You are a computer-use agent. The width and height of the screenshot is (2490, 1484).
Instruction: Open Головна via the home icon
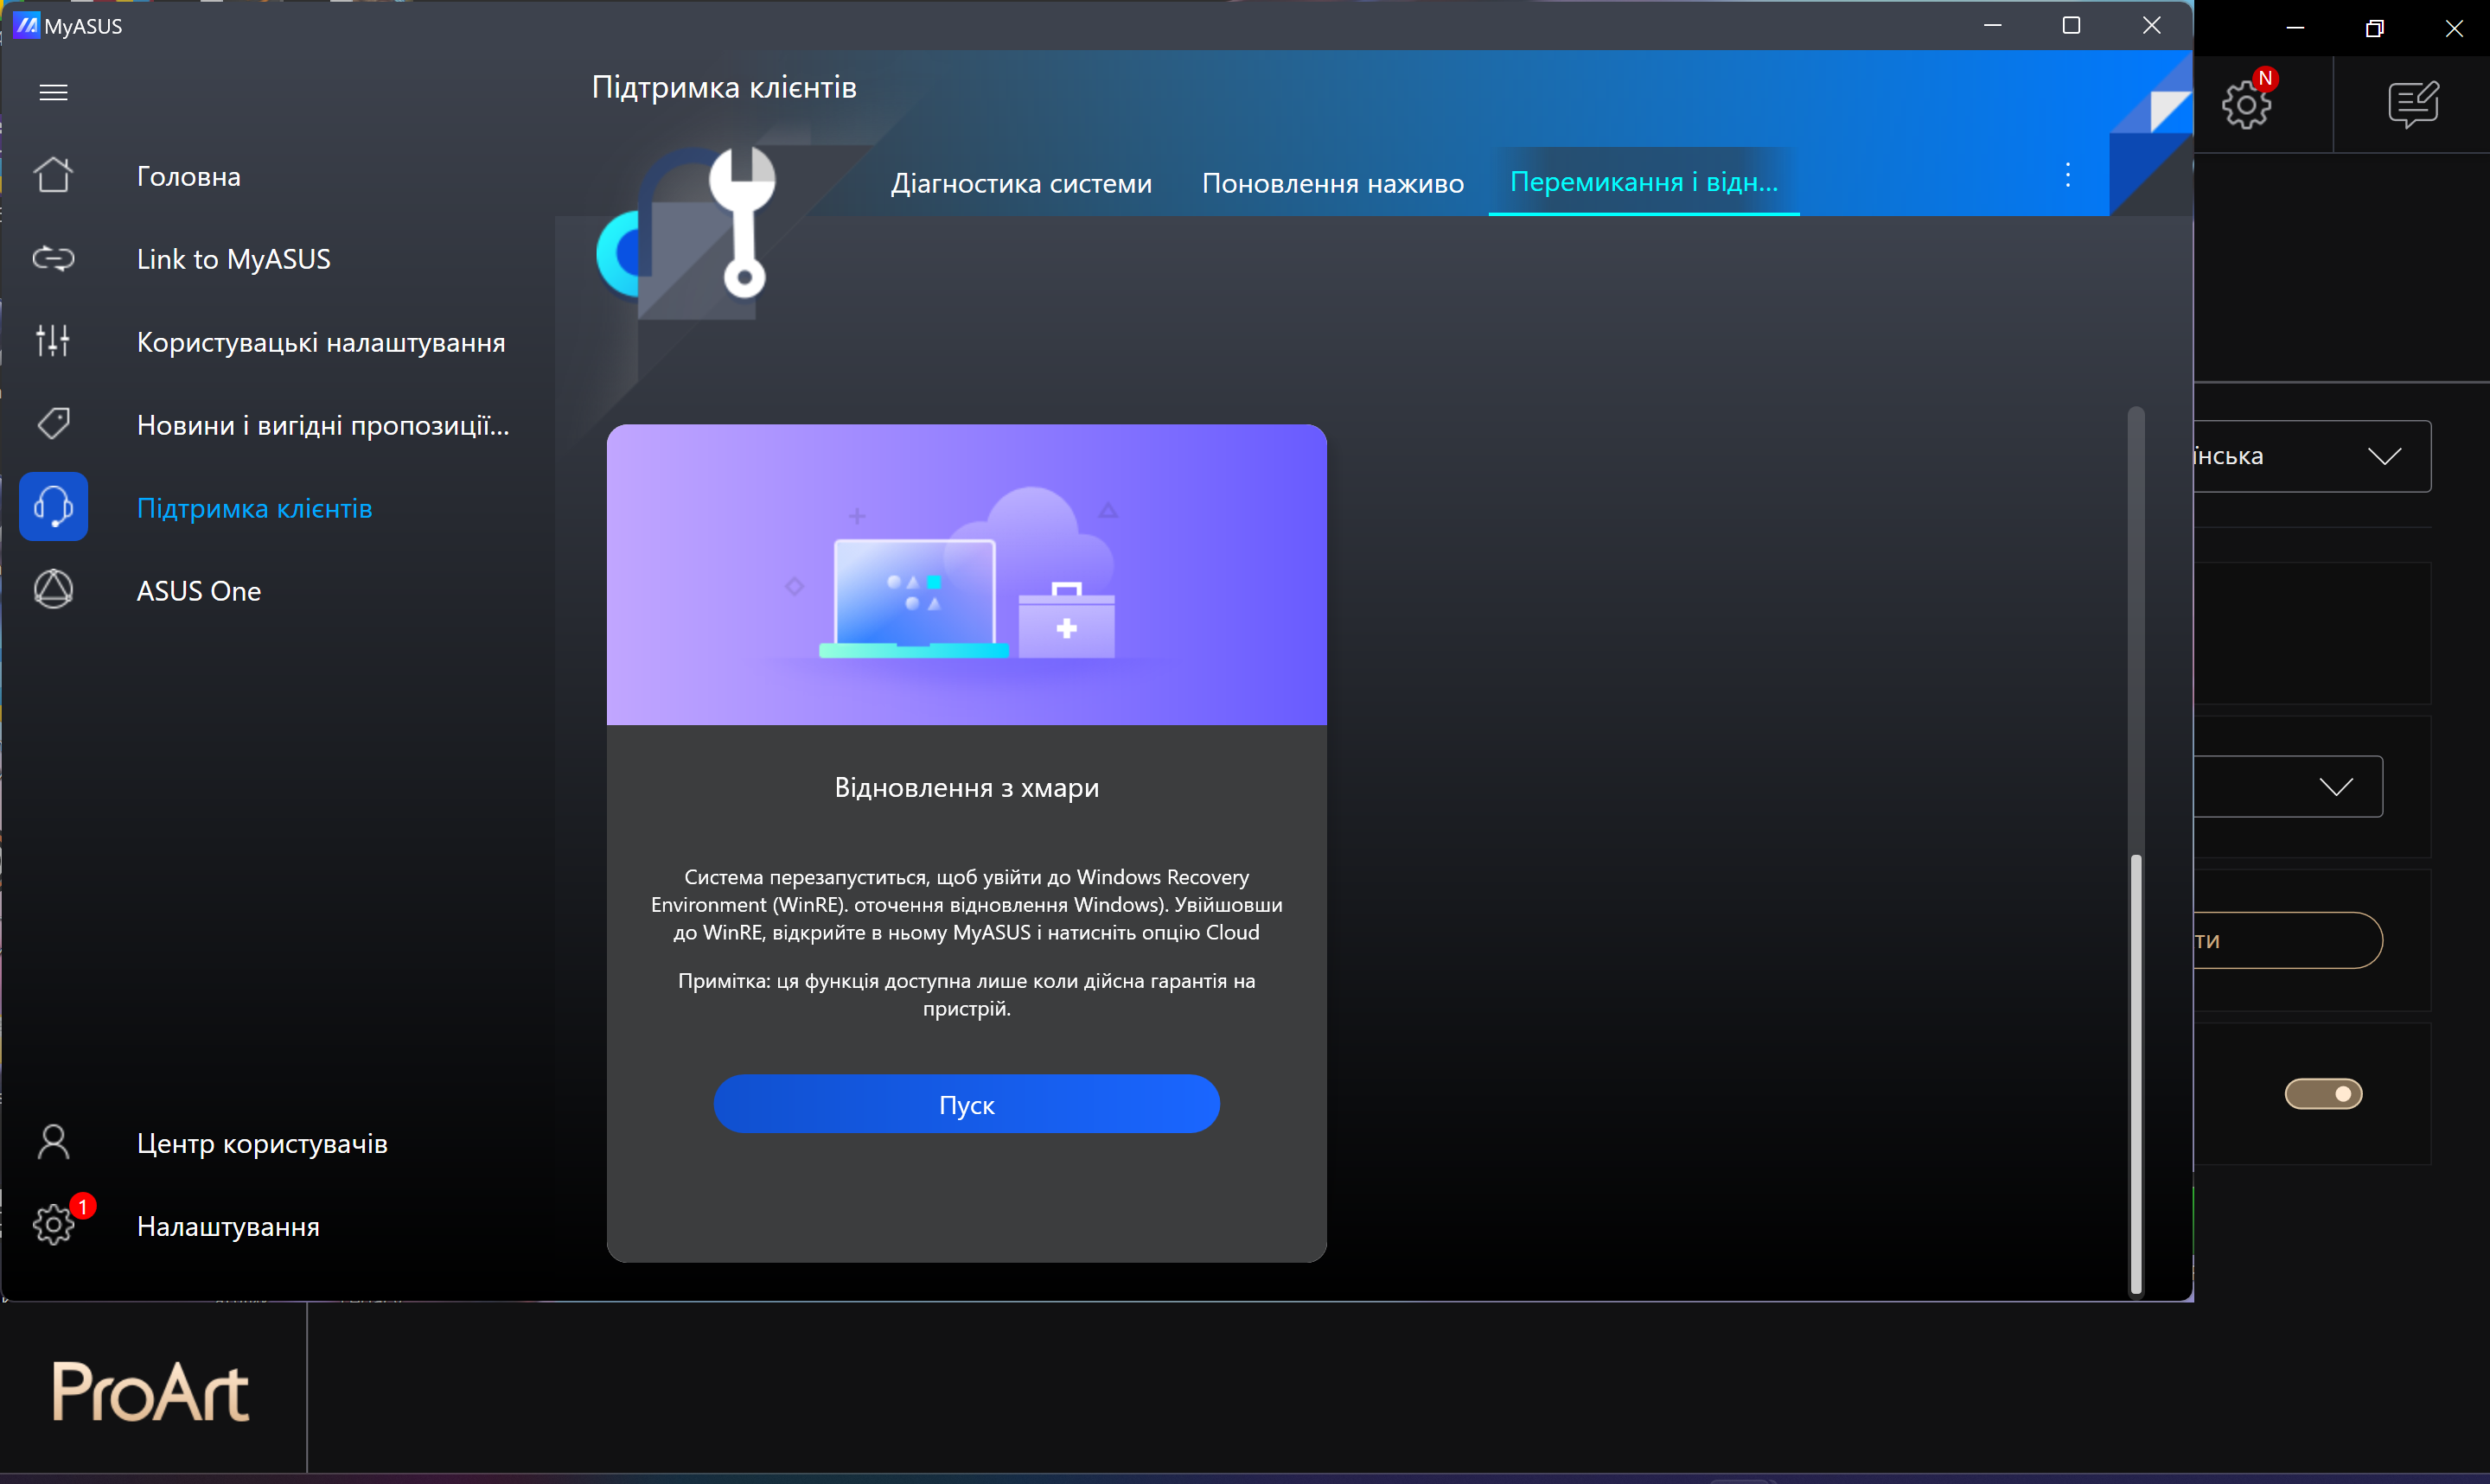click(53, 176)
